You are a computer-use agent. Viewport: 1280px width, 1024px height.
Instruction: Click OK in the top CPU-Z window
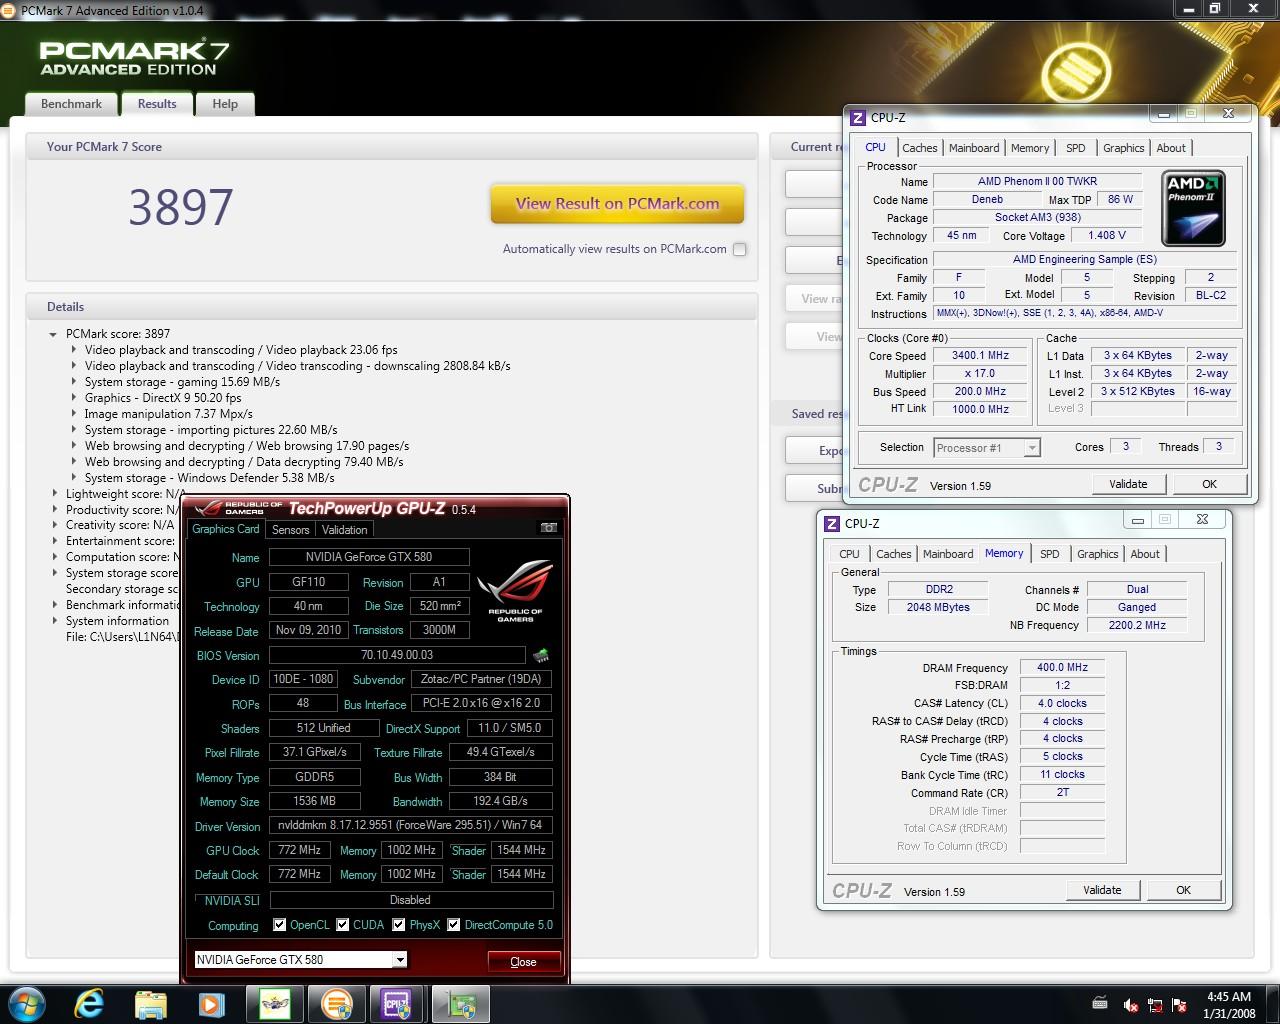click(x=1209, y=484)
